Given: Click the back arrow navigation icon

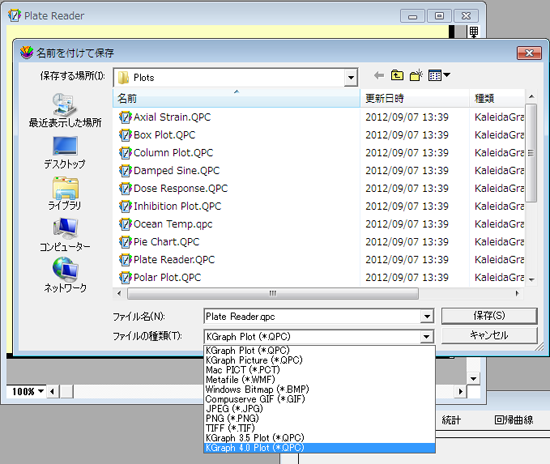Looking at the screenshot, I should 379,75.
